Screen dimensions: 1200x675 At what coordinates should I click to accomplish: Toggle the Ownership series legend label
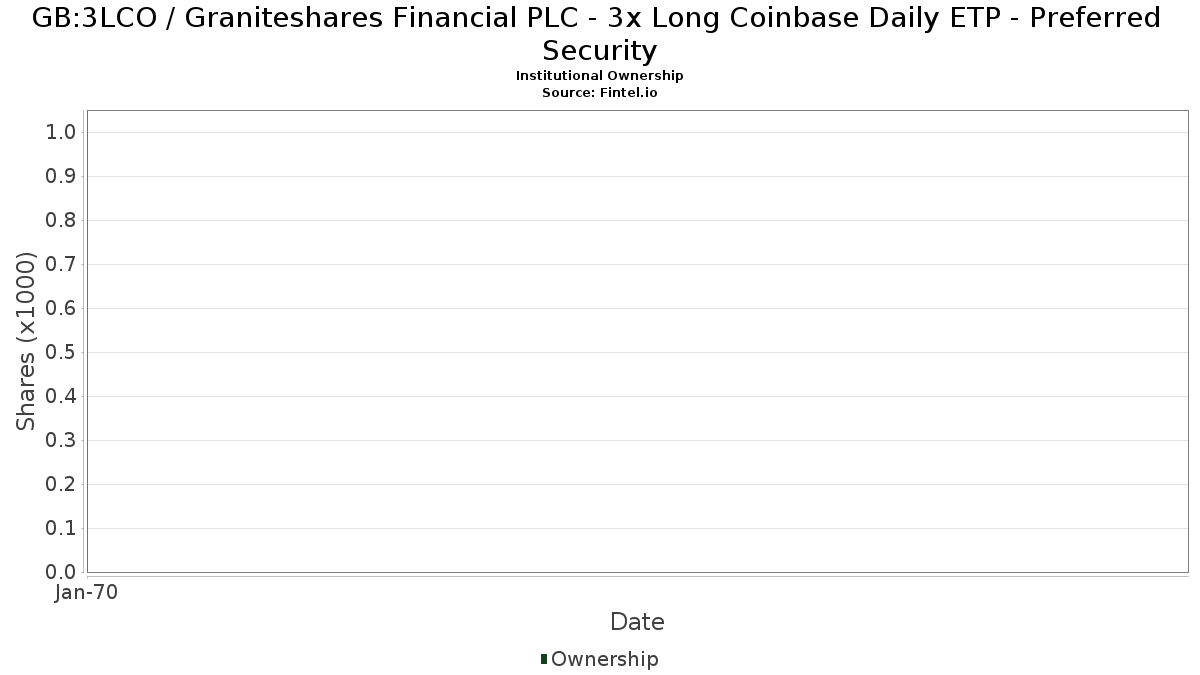pos(604,659)
